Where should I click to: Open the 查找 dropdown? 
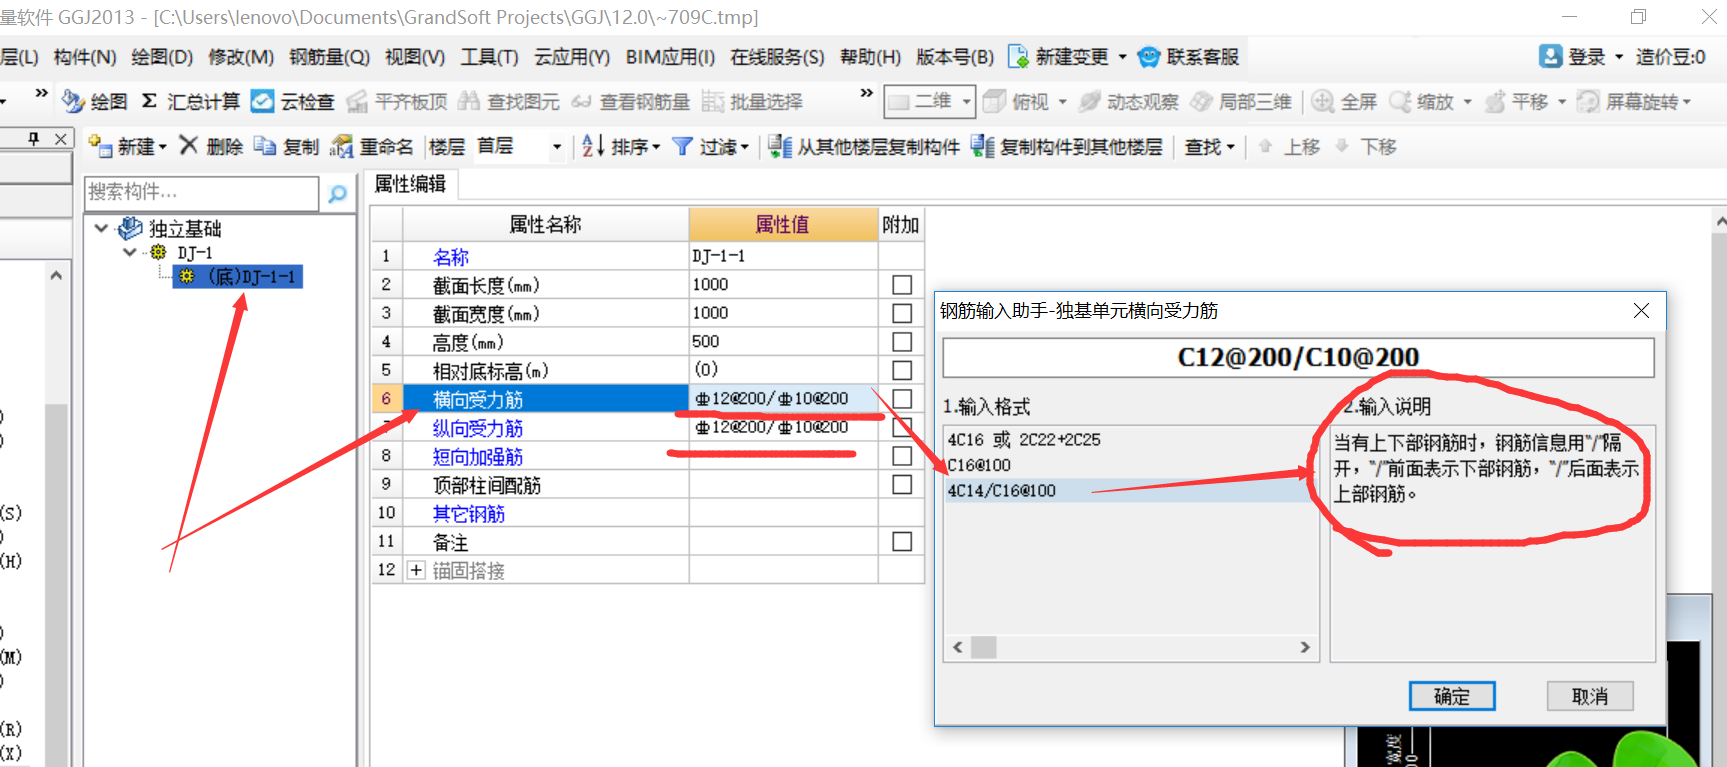(x=1209, y=147)
